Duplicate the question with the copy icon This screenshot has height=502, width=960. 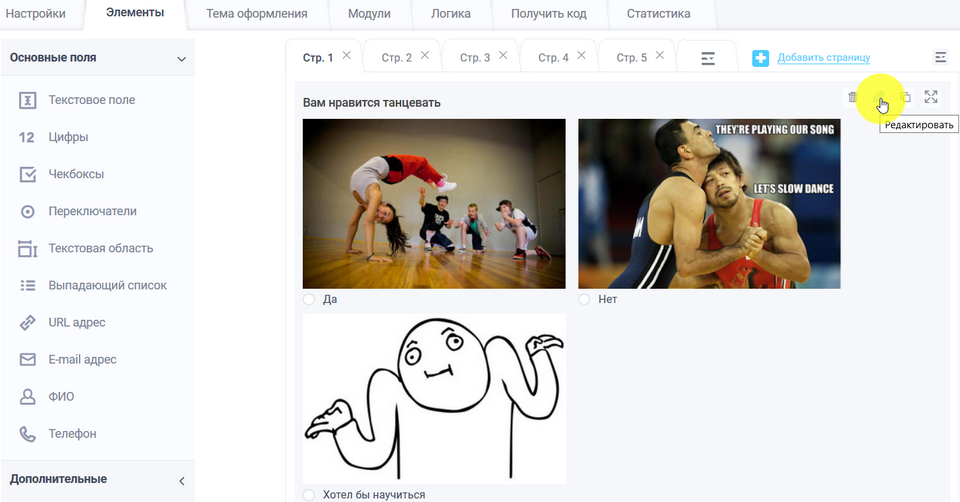(905, 97)
